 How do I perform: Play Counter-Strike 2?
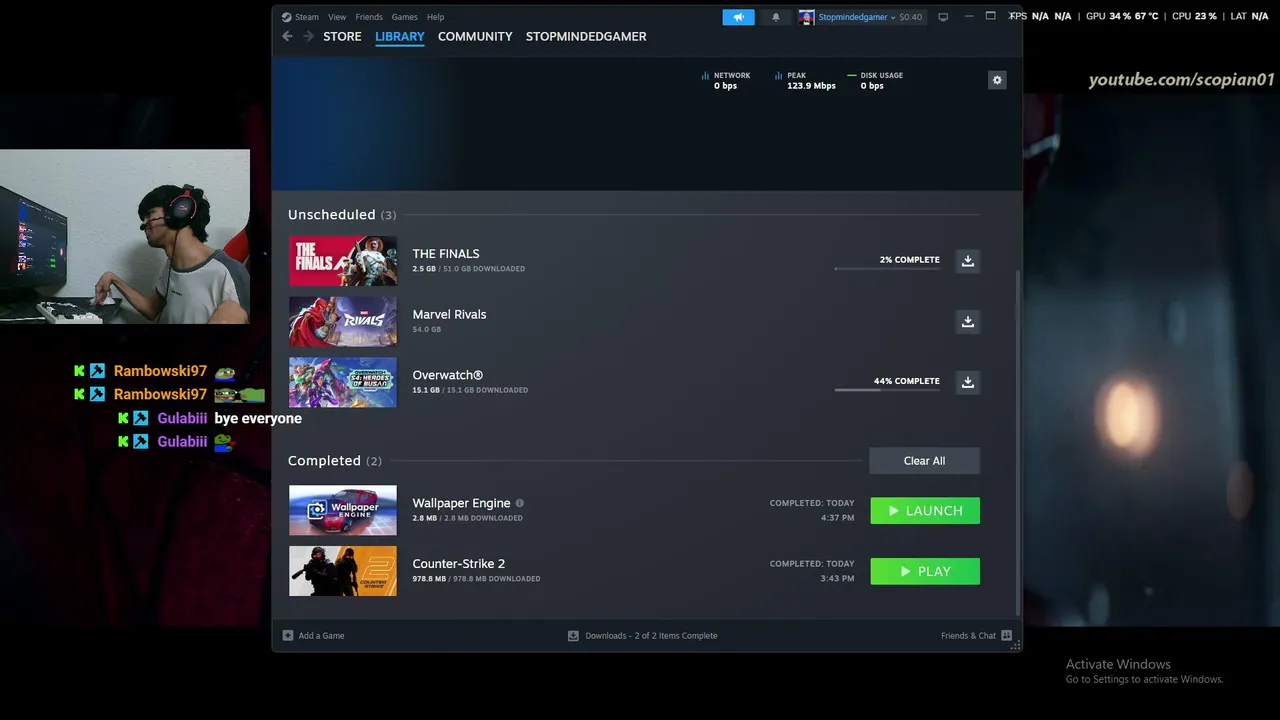click(925, 571)
